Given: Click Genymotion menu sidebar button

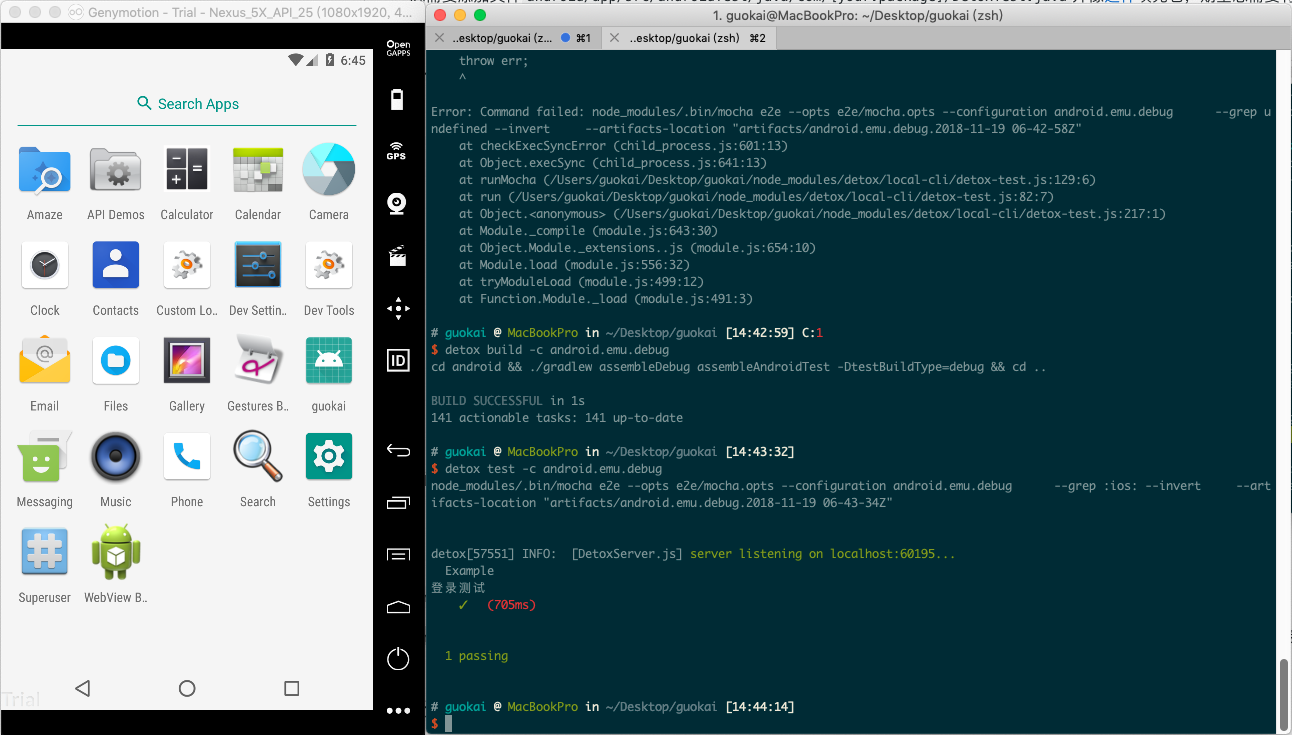Looking at the screenshot, I should [398, 554].
